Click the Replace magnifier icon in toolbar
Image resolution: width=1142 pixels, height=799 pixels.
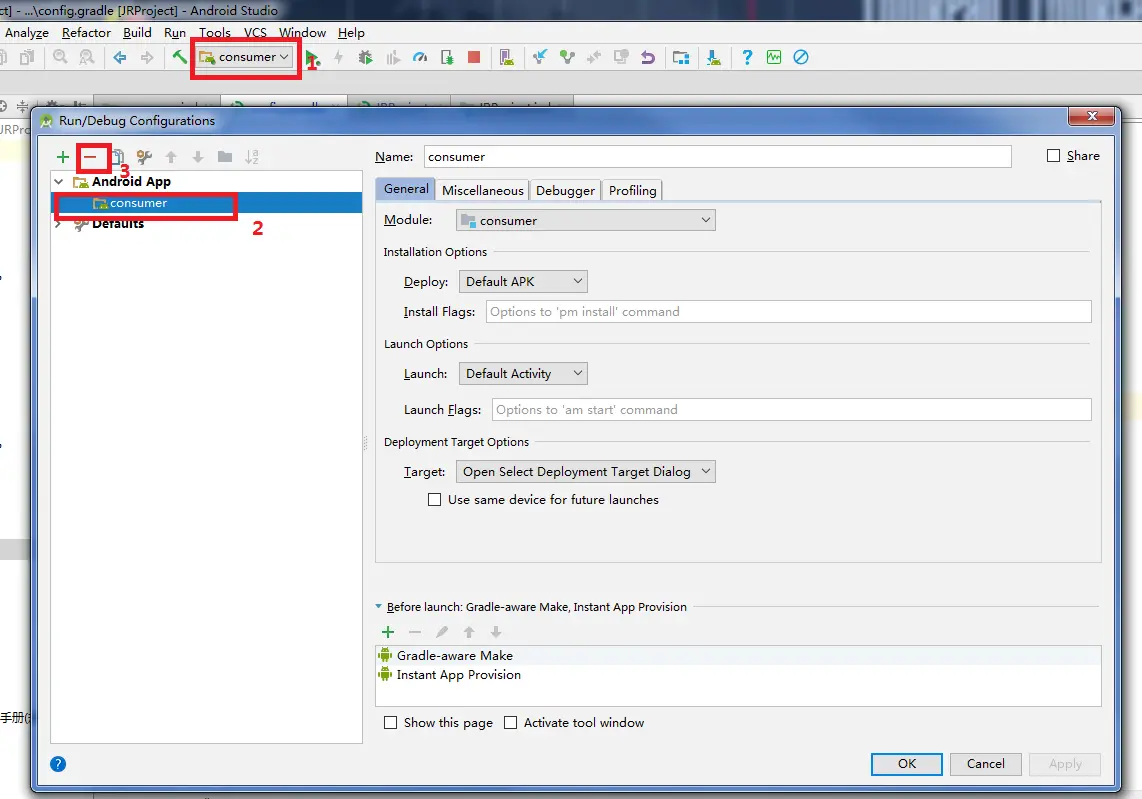(x=87, y=57)
